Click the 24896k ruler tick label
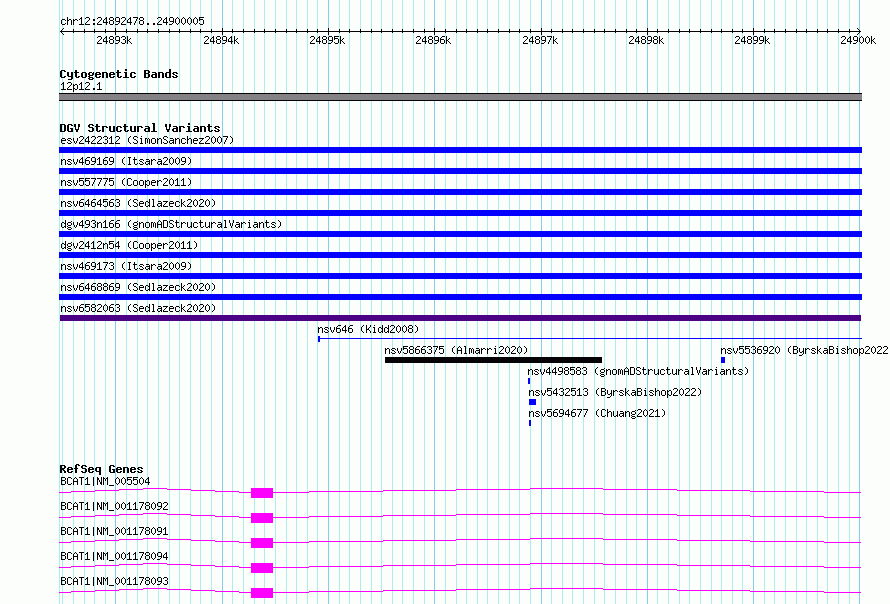Viewport: 890px width, 604px height. [433, 40]
